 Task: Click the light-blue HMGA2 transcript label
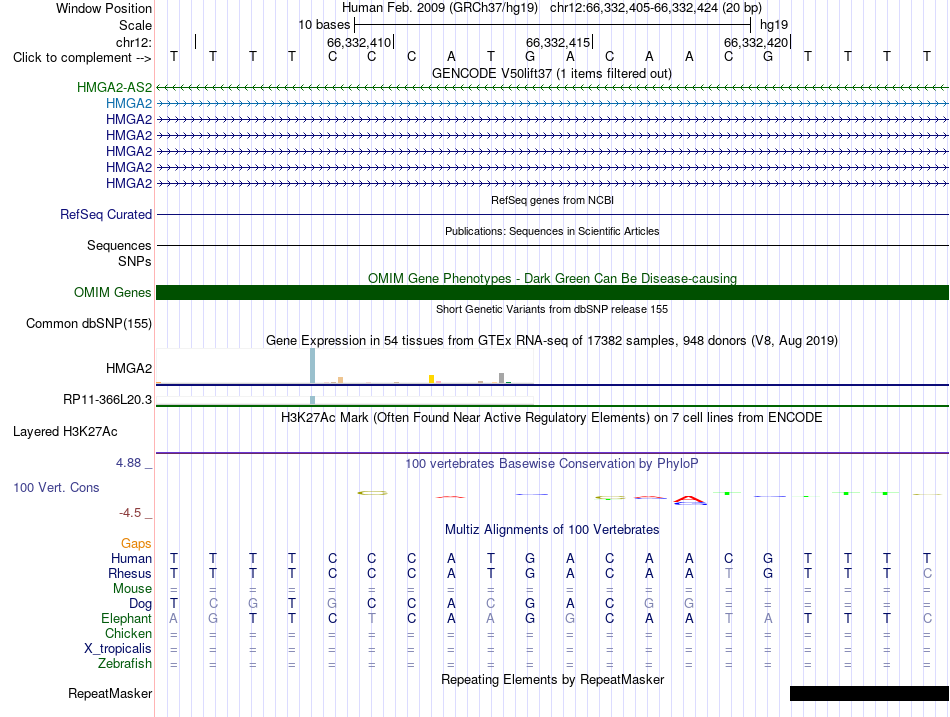(129, 104)
